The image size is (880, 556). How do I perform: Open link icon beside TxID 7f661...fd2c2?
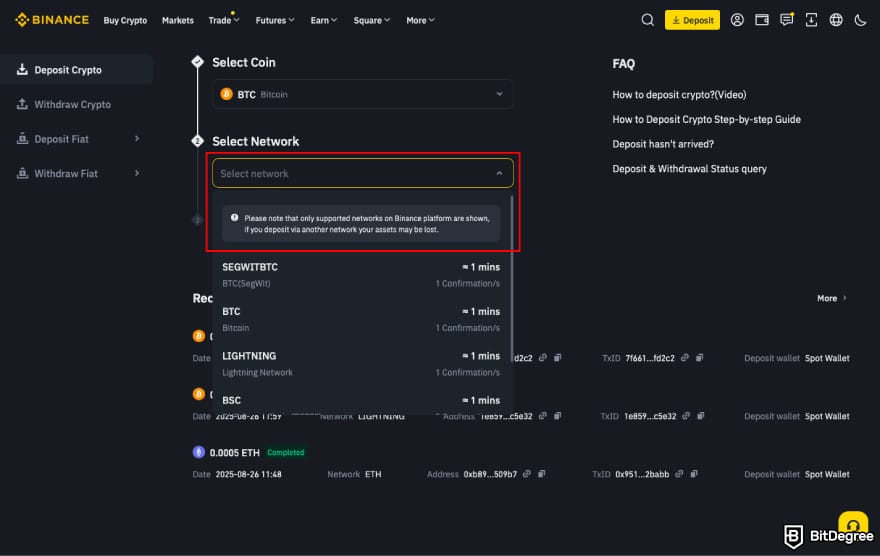pyautogui.click(x=685, y=358)
